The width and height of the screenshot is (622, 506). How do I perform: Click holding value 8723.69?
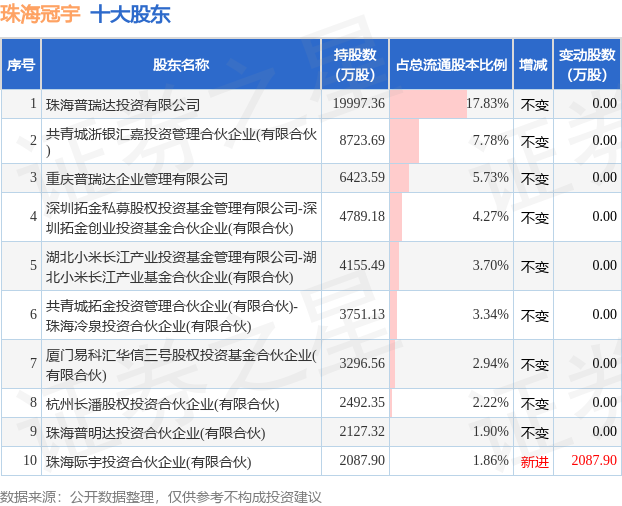[x=362, y=140]
